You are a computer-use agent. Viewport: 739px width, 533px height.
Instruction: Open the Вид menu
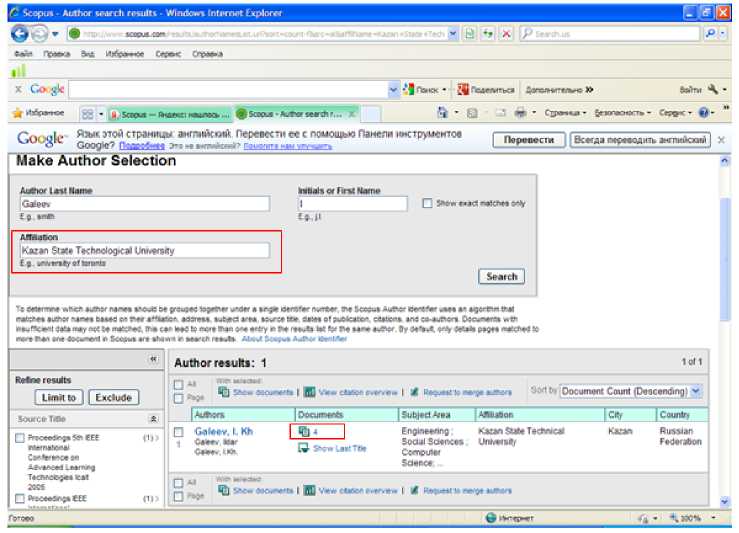click(x=88, y=54)
